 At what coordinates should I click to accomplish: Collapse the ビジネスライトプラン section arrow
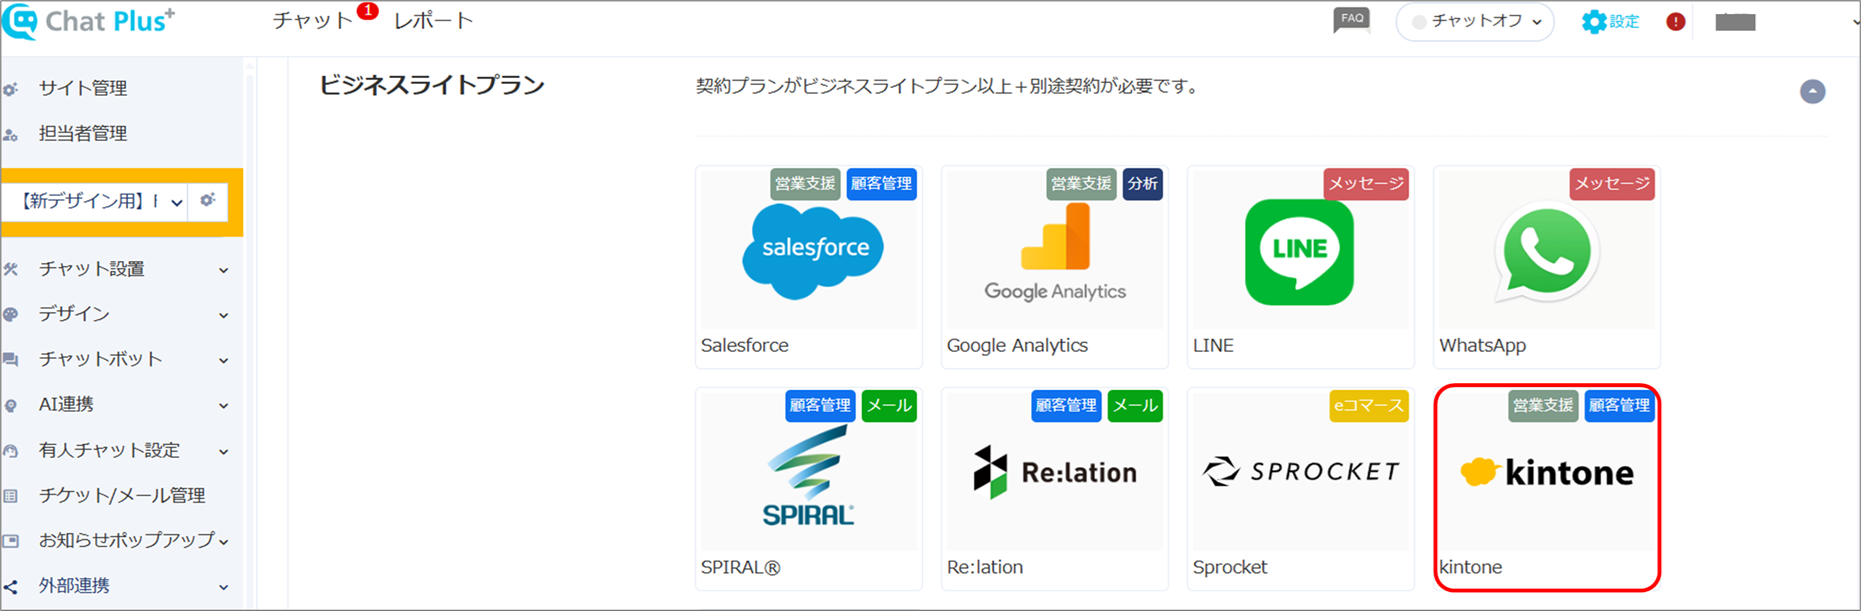(x=1812, y=92)
